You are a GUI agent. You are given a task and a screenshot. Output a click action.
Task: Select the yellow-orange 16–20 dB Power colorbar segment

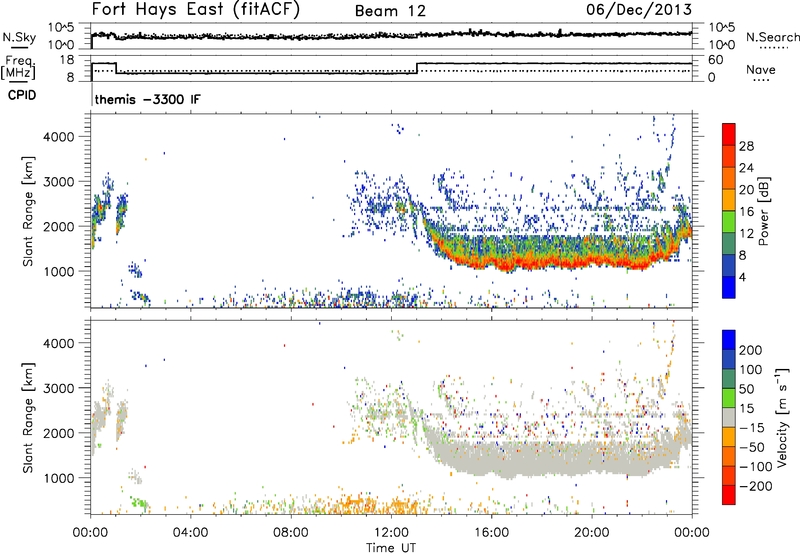click(729, 200)
